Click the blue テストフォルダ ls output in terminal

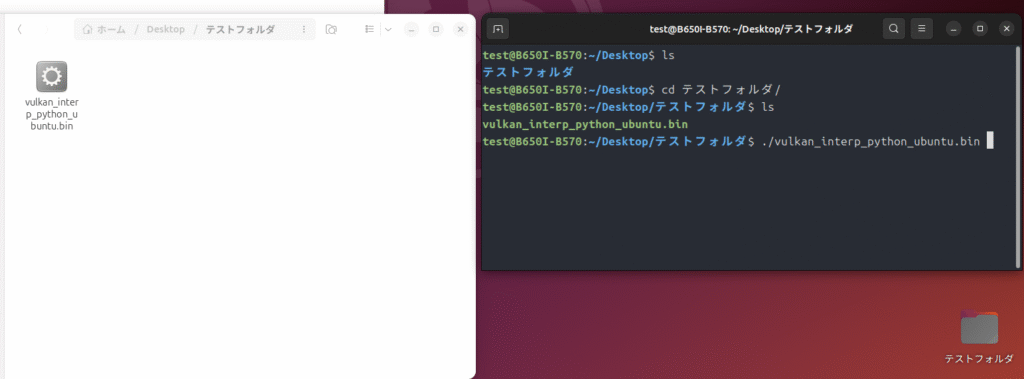coord(528,73)
